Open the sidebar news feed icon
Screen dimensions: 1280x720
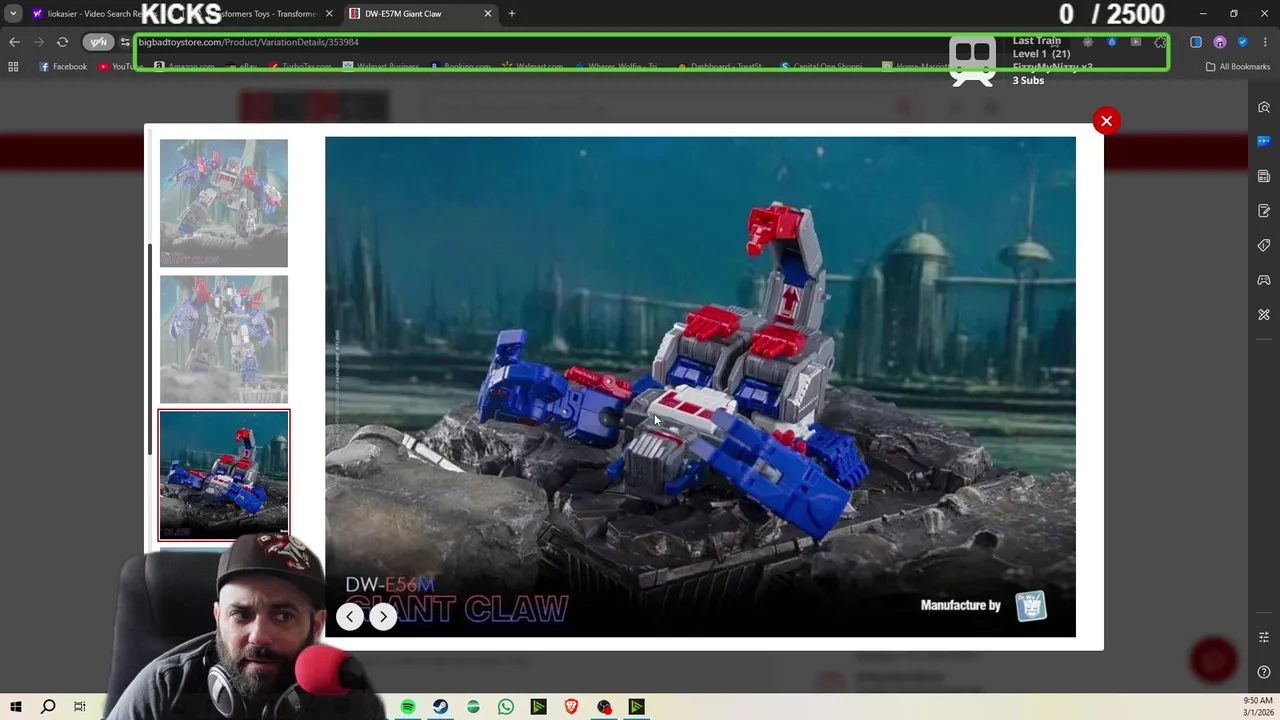[x=1264, y=176]
